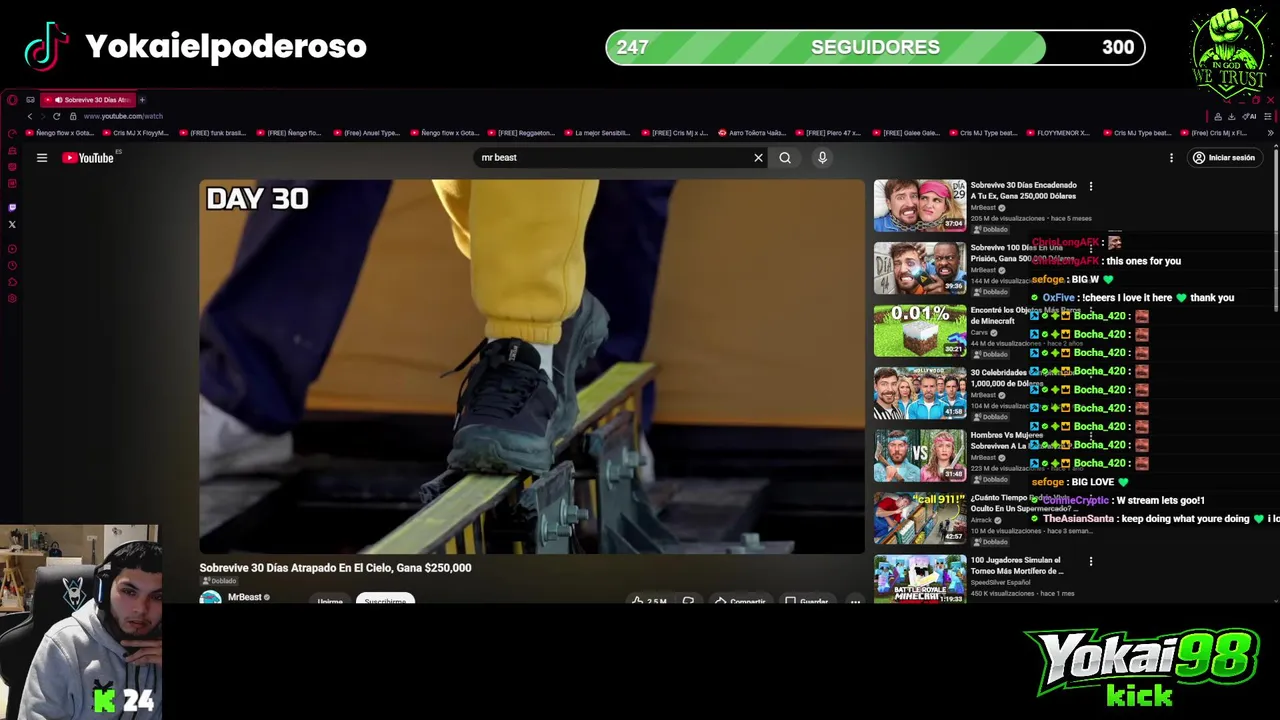The height and width of the screenshot is (720, 1280).
Task: Clear the search box with X icon
Action: tap(758, 157)
